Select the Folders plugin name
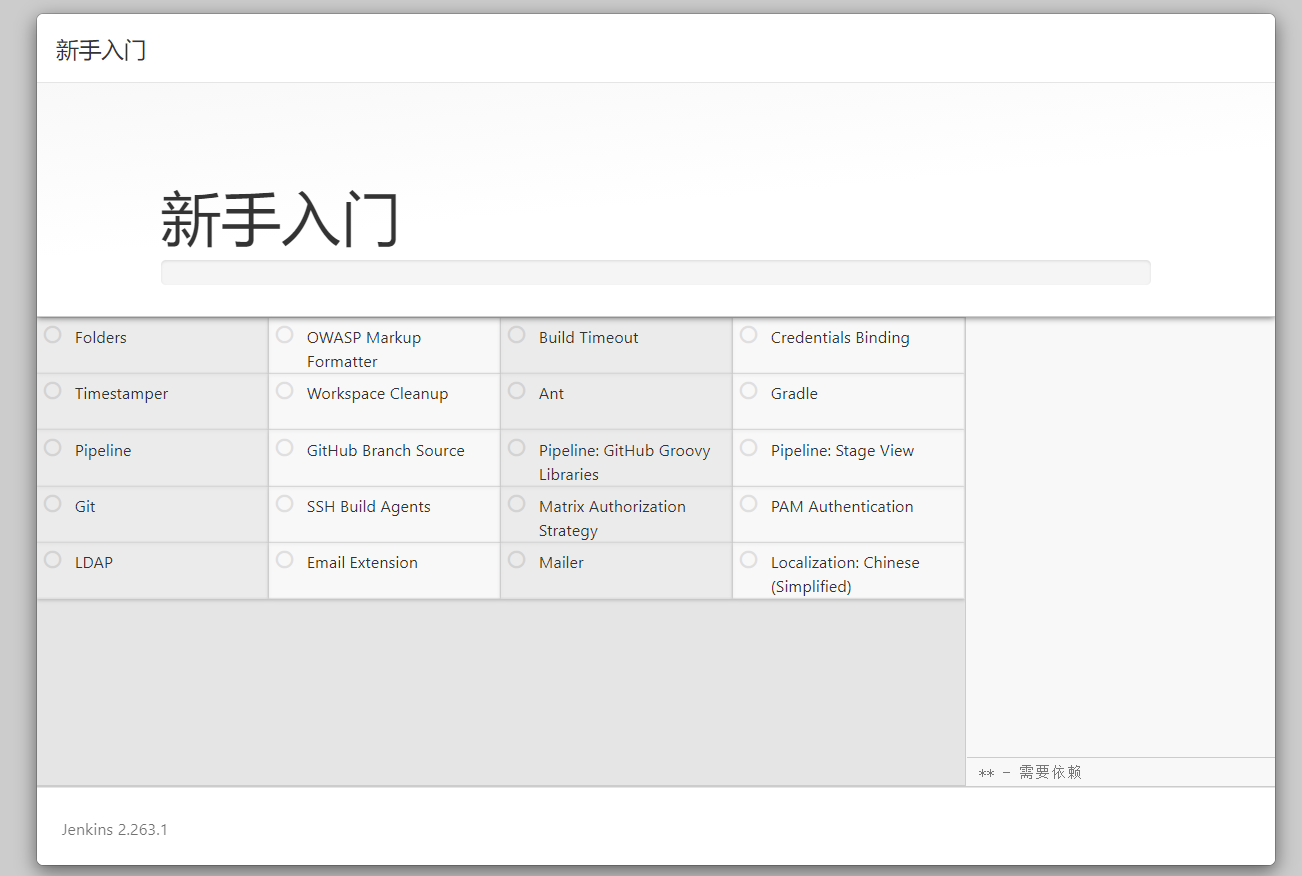 click(x=101, y=338)
